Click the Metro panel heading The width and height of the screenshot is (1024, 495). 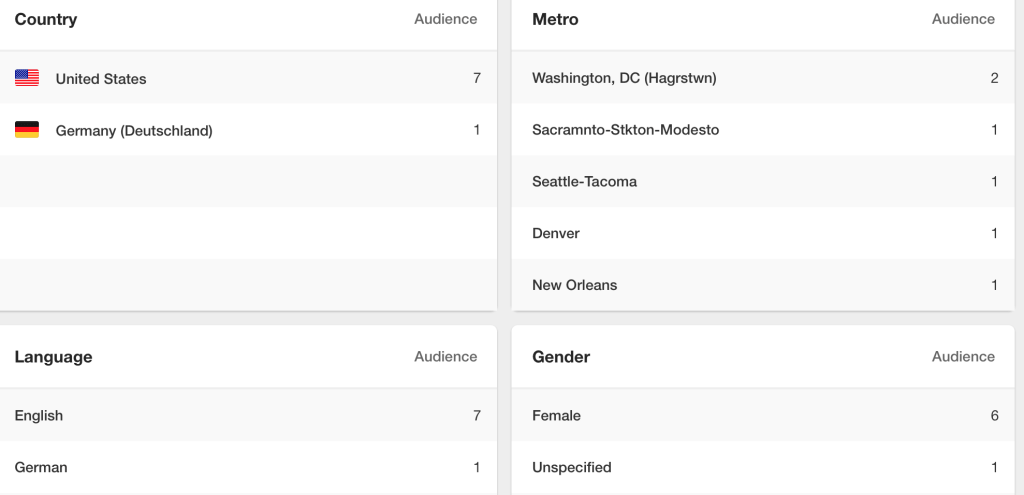(x=555, y=20)
